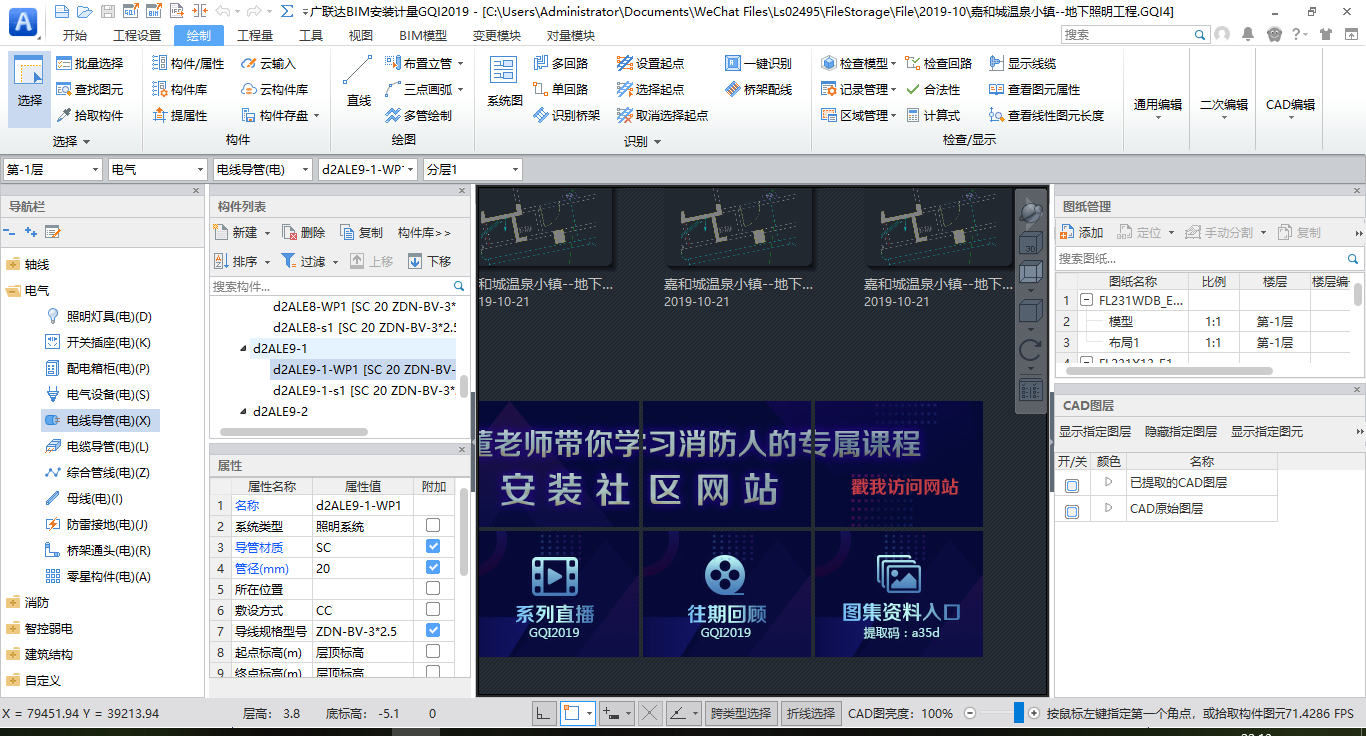Toggle 附加 checkbox for 起点标高 row

pos(433,651)
